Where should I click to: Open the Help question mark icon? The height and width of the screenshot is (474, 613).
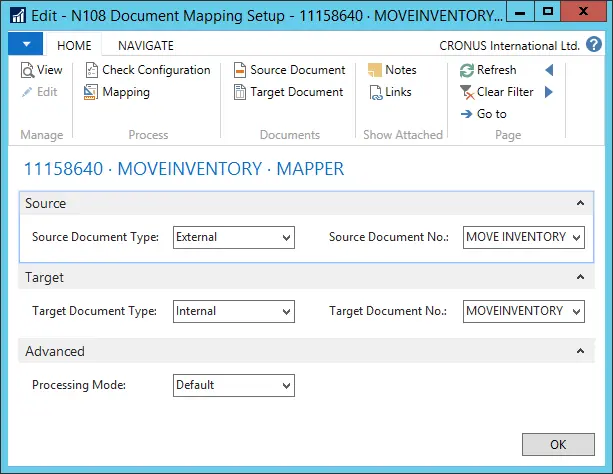pyautogui.click(x=593, y=45)
